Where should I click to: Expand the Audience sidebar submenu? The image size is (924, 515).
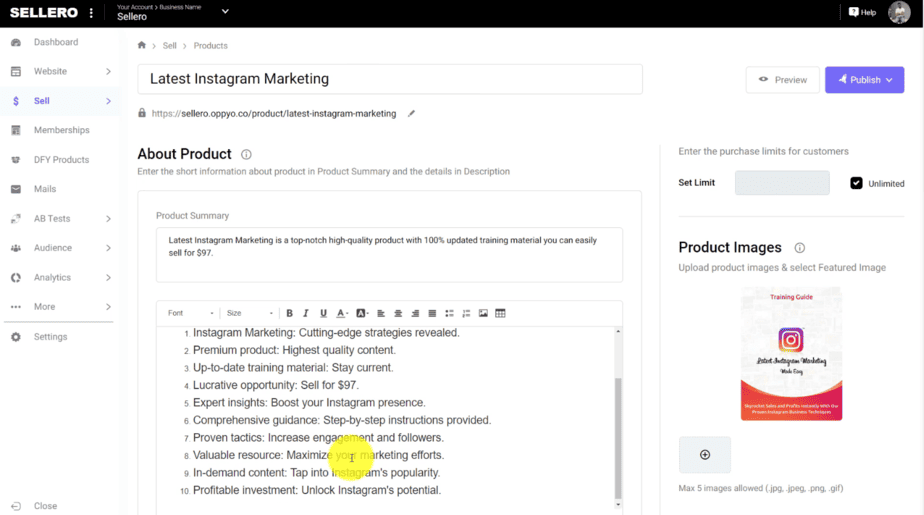pos(108,248)
